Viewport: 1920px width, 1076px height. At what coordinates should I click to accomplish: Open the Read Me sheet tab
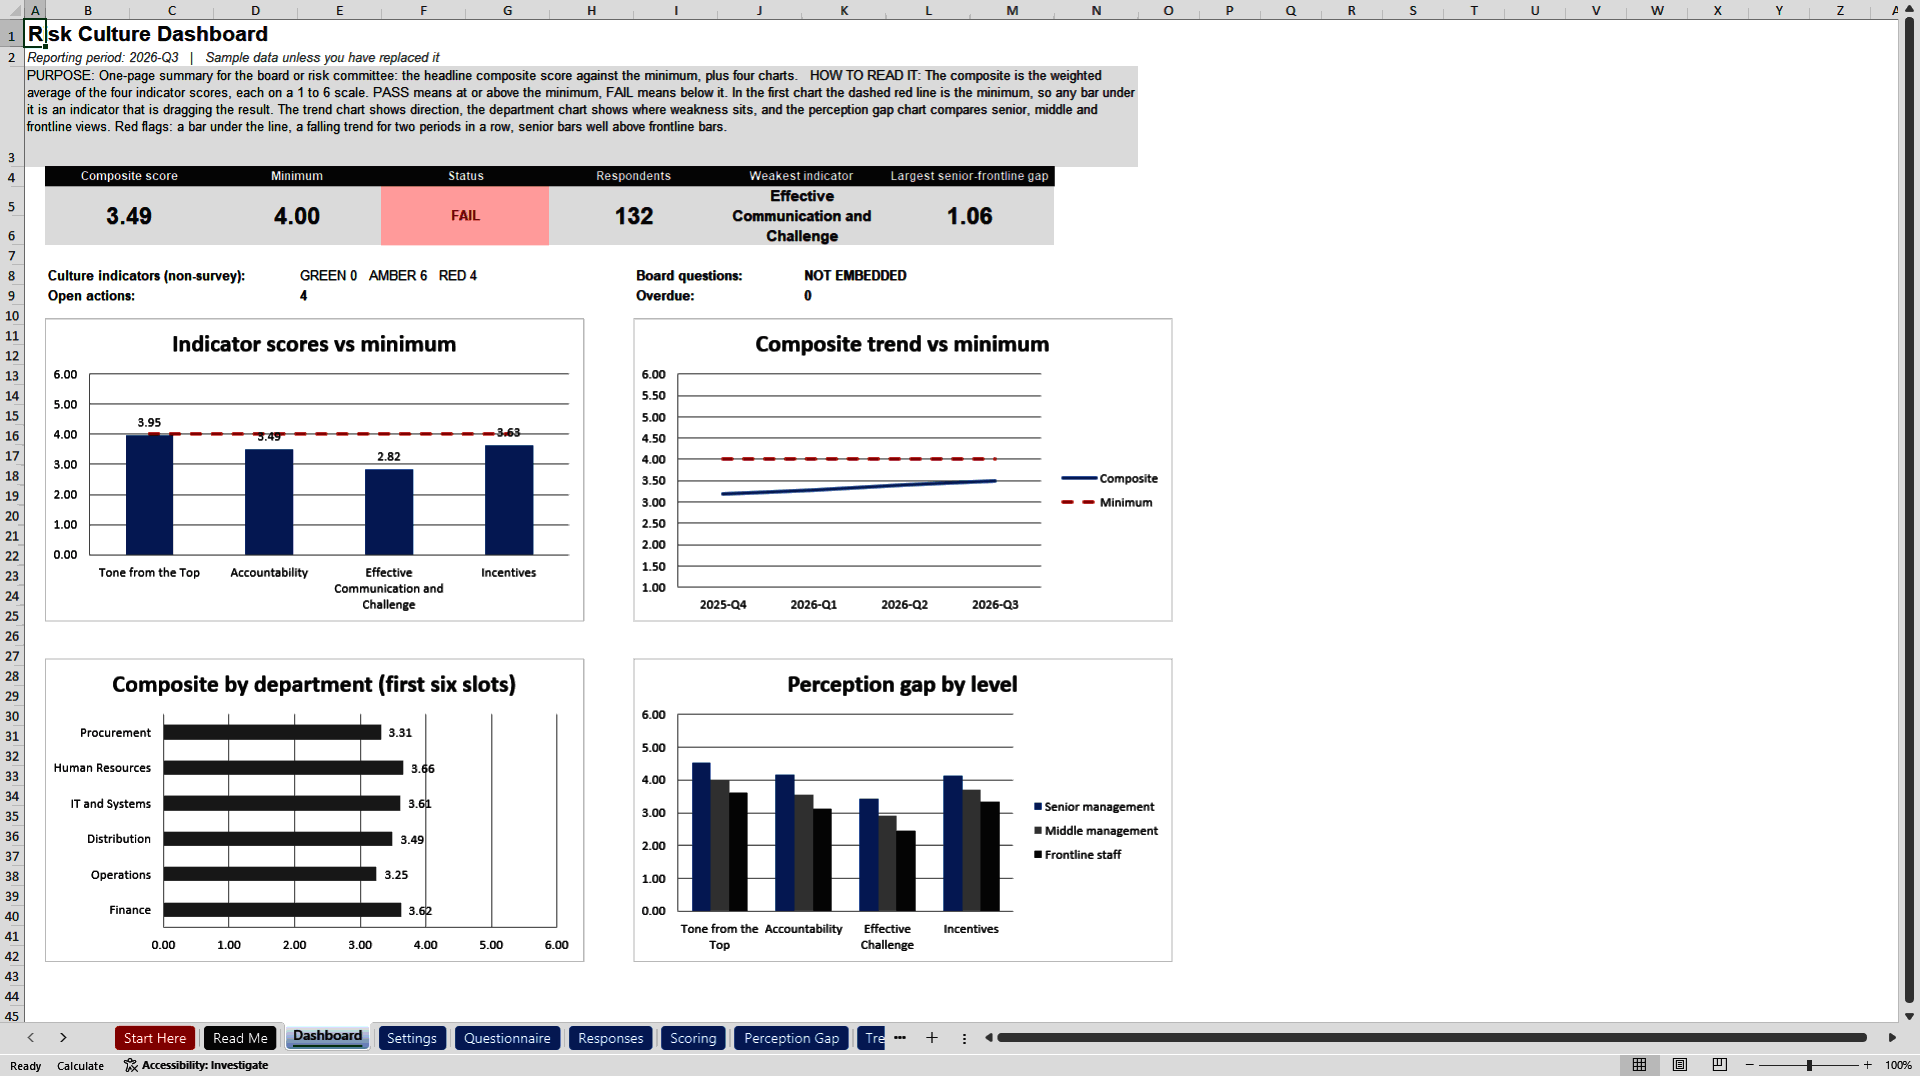coord(240,1038)
